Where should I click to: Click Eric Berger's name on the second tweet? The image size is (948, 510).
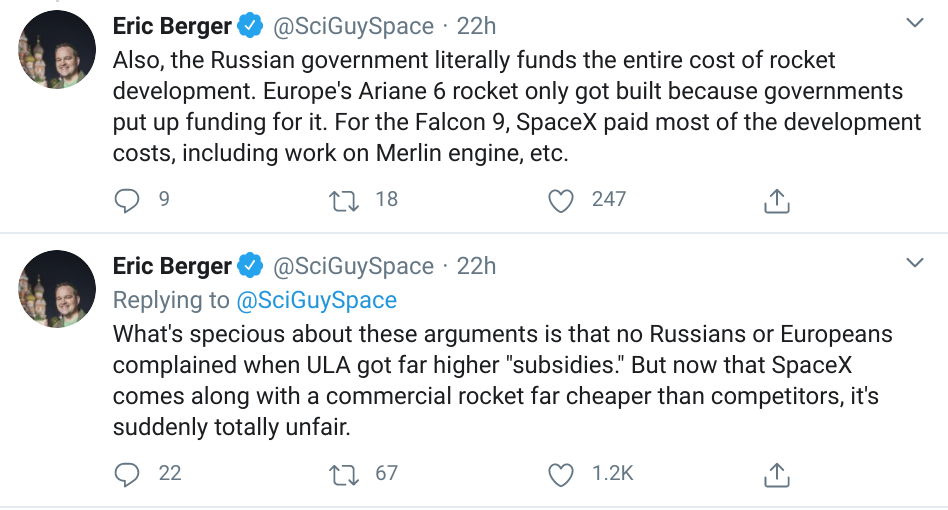(172, 266)
